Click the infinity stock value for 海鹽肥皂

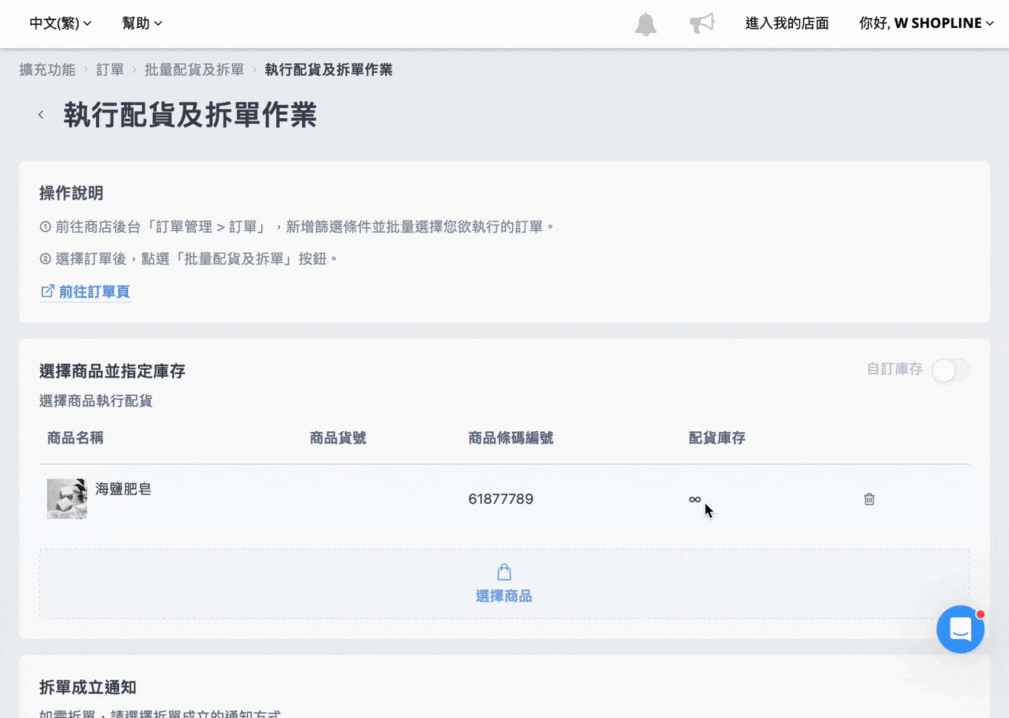[694, 499]
